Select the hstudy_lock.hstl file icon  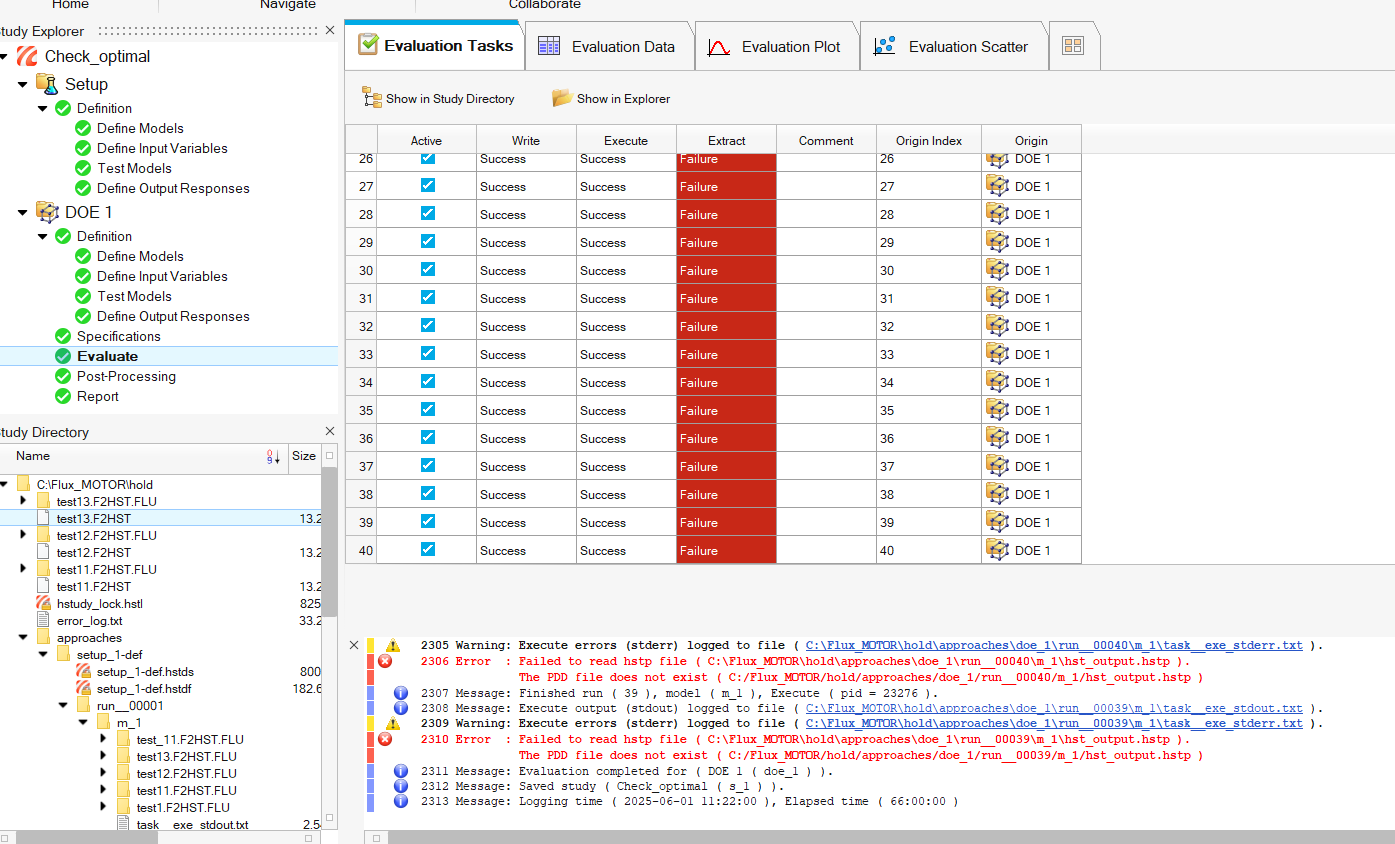tap(43, 603)
